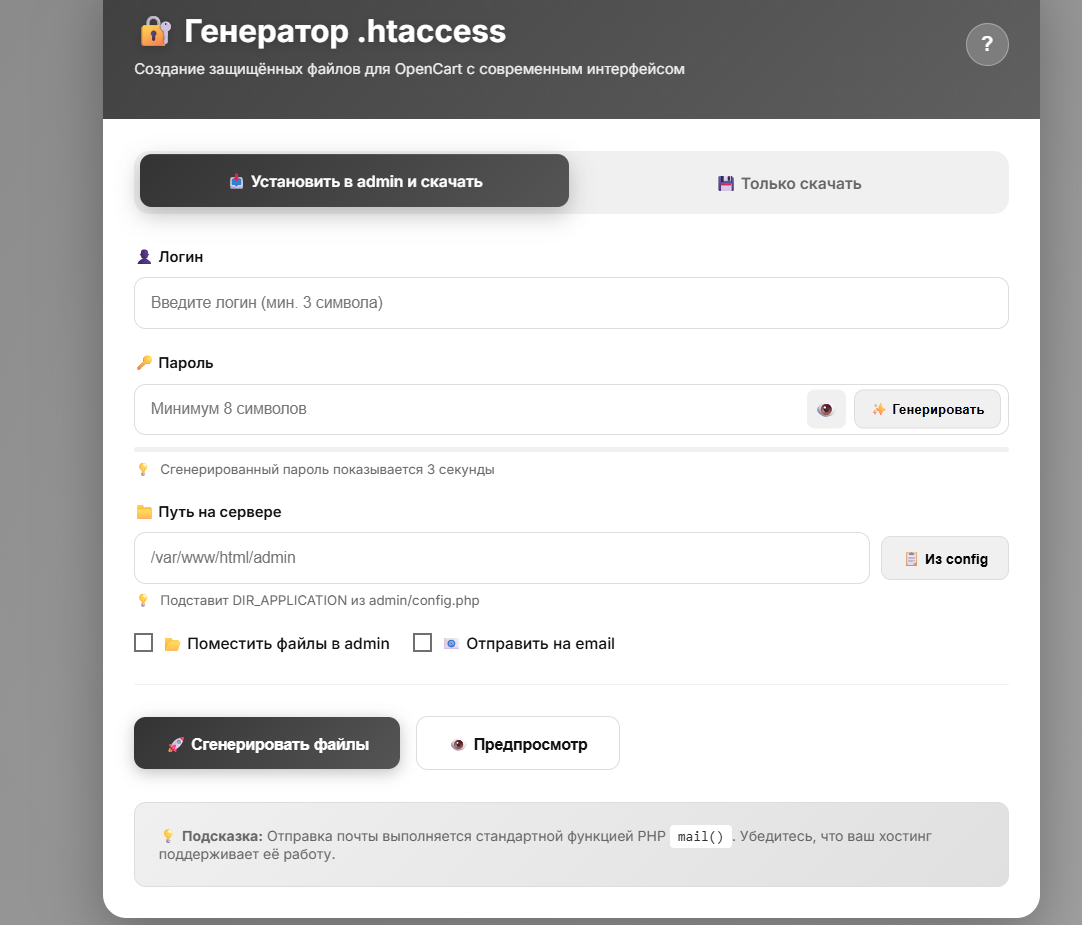Open the Предпросмотр preview button
The width and height of the screenshot is (1082, 925).
tap(517, 744)
